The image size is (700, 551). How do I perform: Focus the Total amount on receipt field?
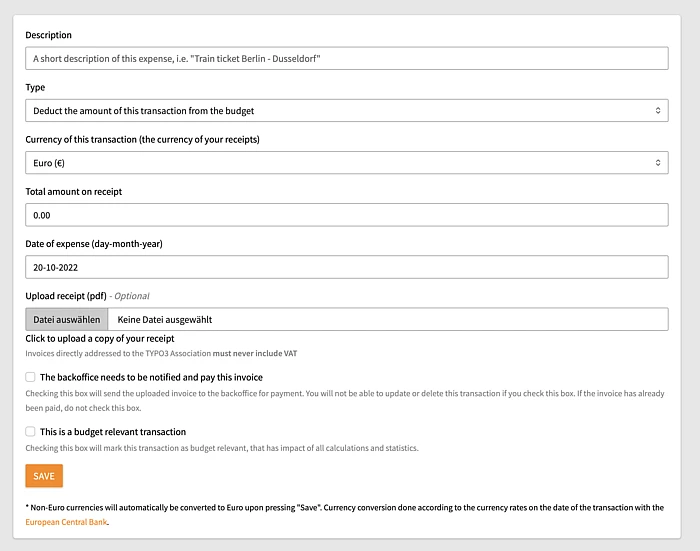click(346, 215)
